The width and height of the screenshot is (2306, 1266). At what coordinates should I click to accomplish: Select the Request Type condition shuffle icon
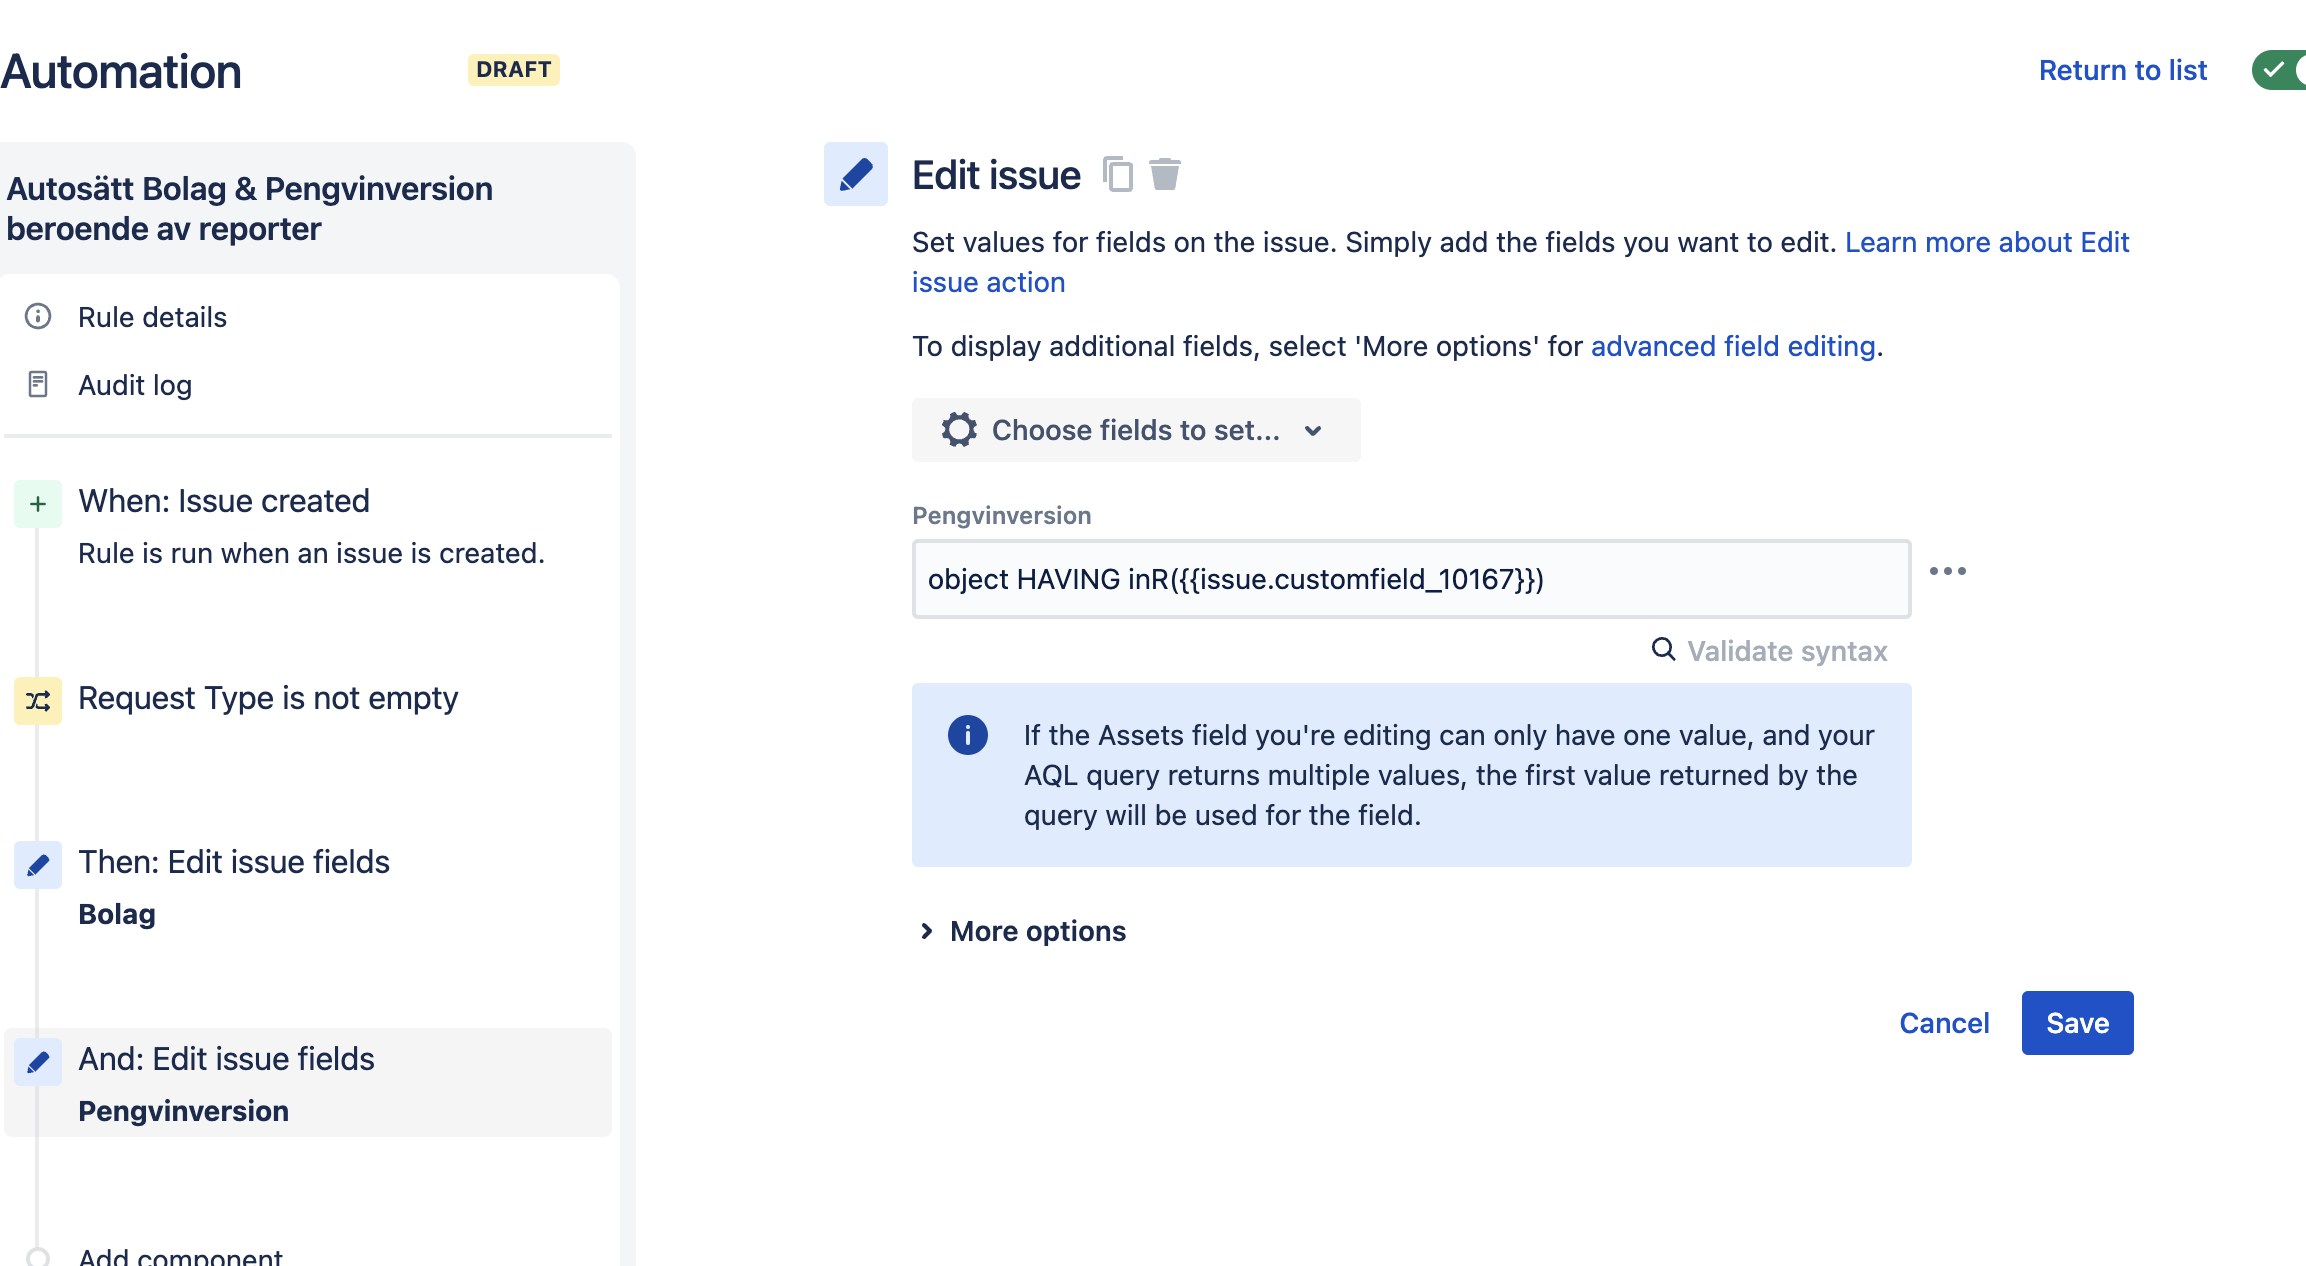(x=38, y=700)
